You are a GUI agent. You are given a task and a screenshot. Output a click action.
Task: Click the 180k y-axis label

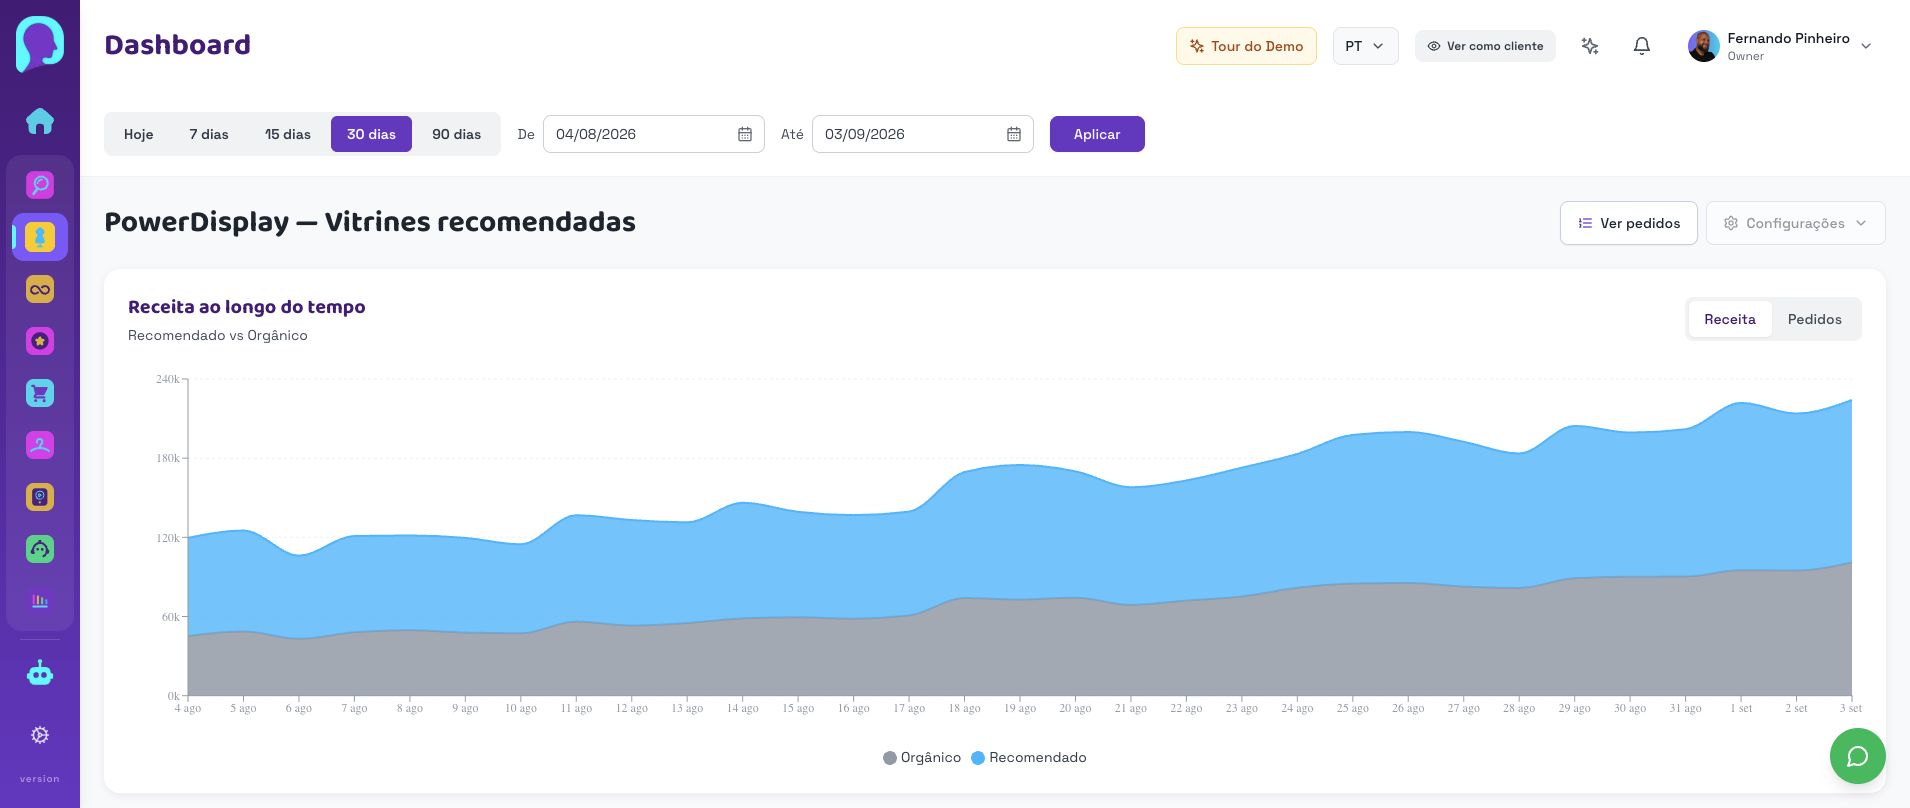[168, 458]
